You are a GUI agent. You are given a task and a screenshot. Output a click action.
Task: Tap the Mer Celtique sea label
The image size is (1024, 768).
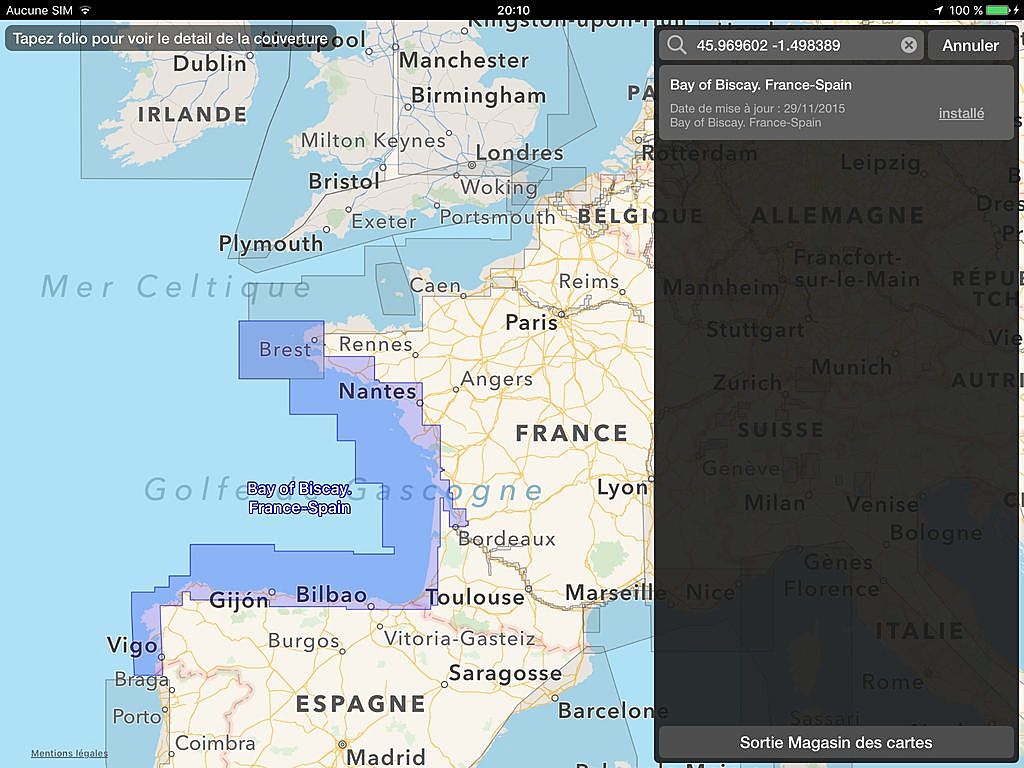coord(176,287)
